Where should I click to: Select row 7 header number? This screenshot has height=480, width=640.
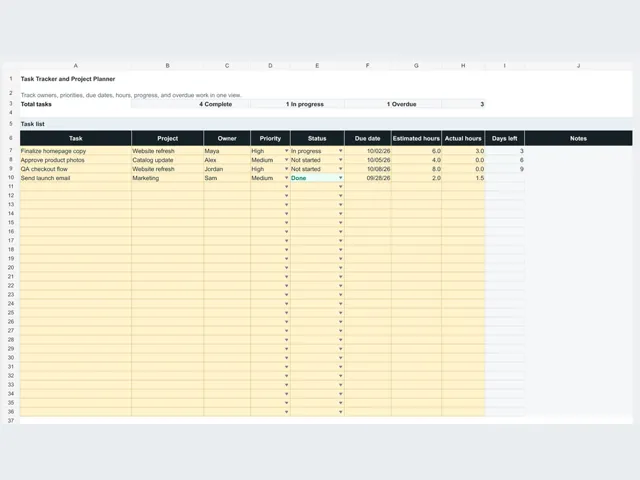click(x=11, y=151)
